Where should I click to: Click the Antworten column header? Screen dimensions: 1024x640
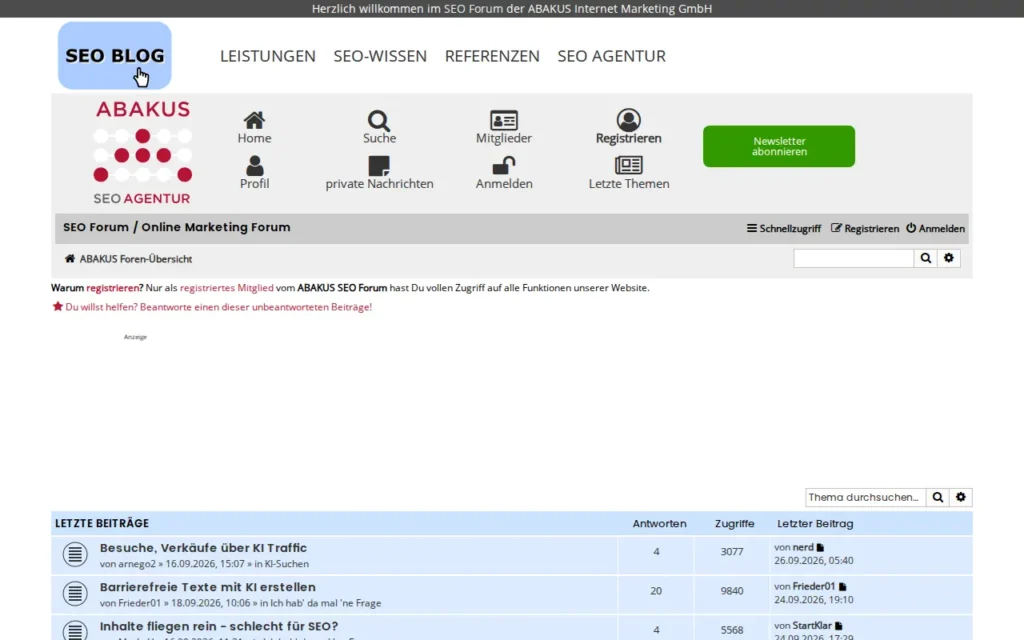pyautogui.click(x=659, y=523)
